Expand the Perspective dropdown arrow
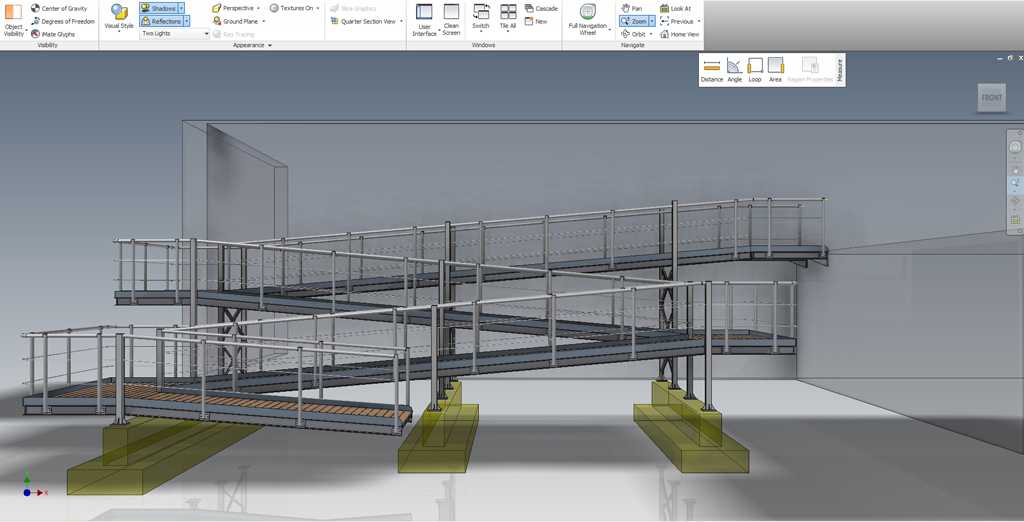The width and height of the screenshot is (1024, 522). pos(259,8)
